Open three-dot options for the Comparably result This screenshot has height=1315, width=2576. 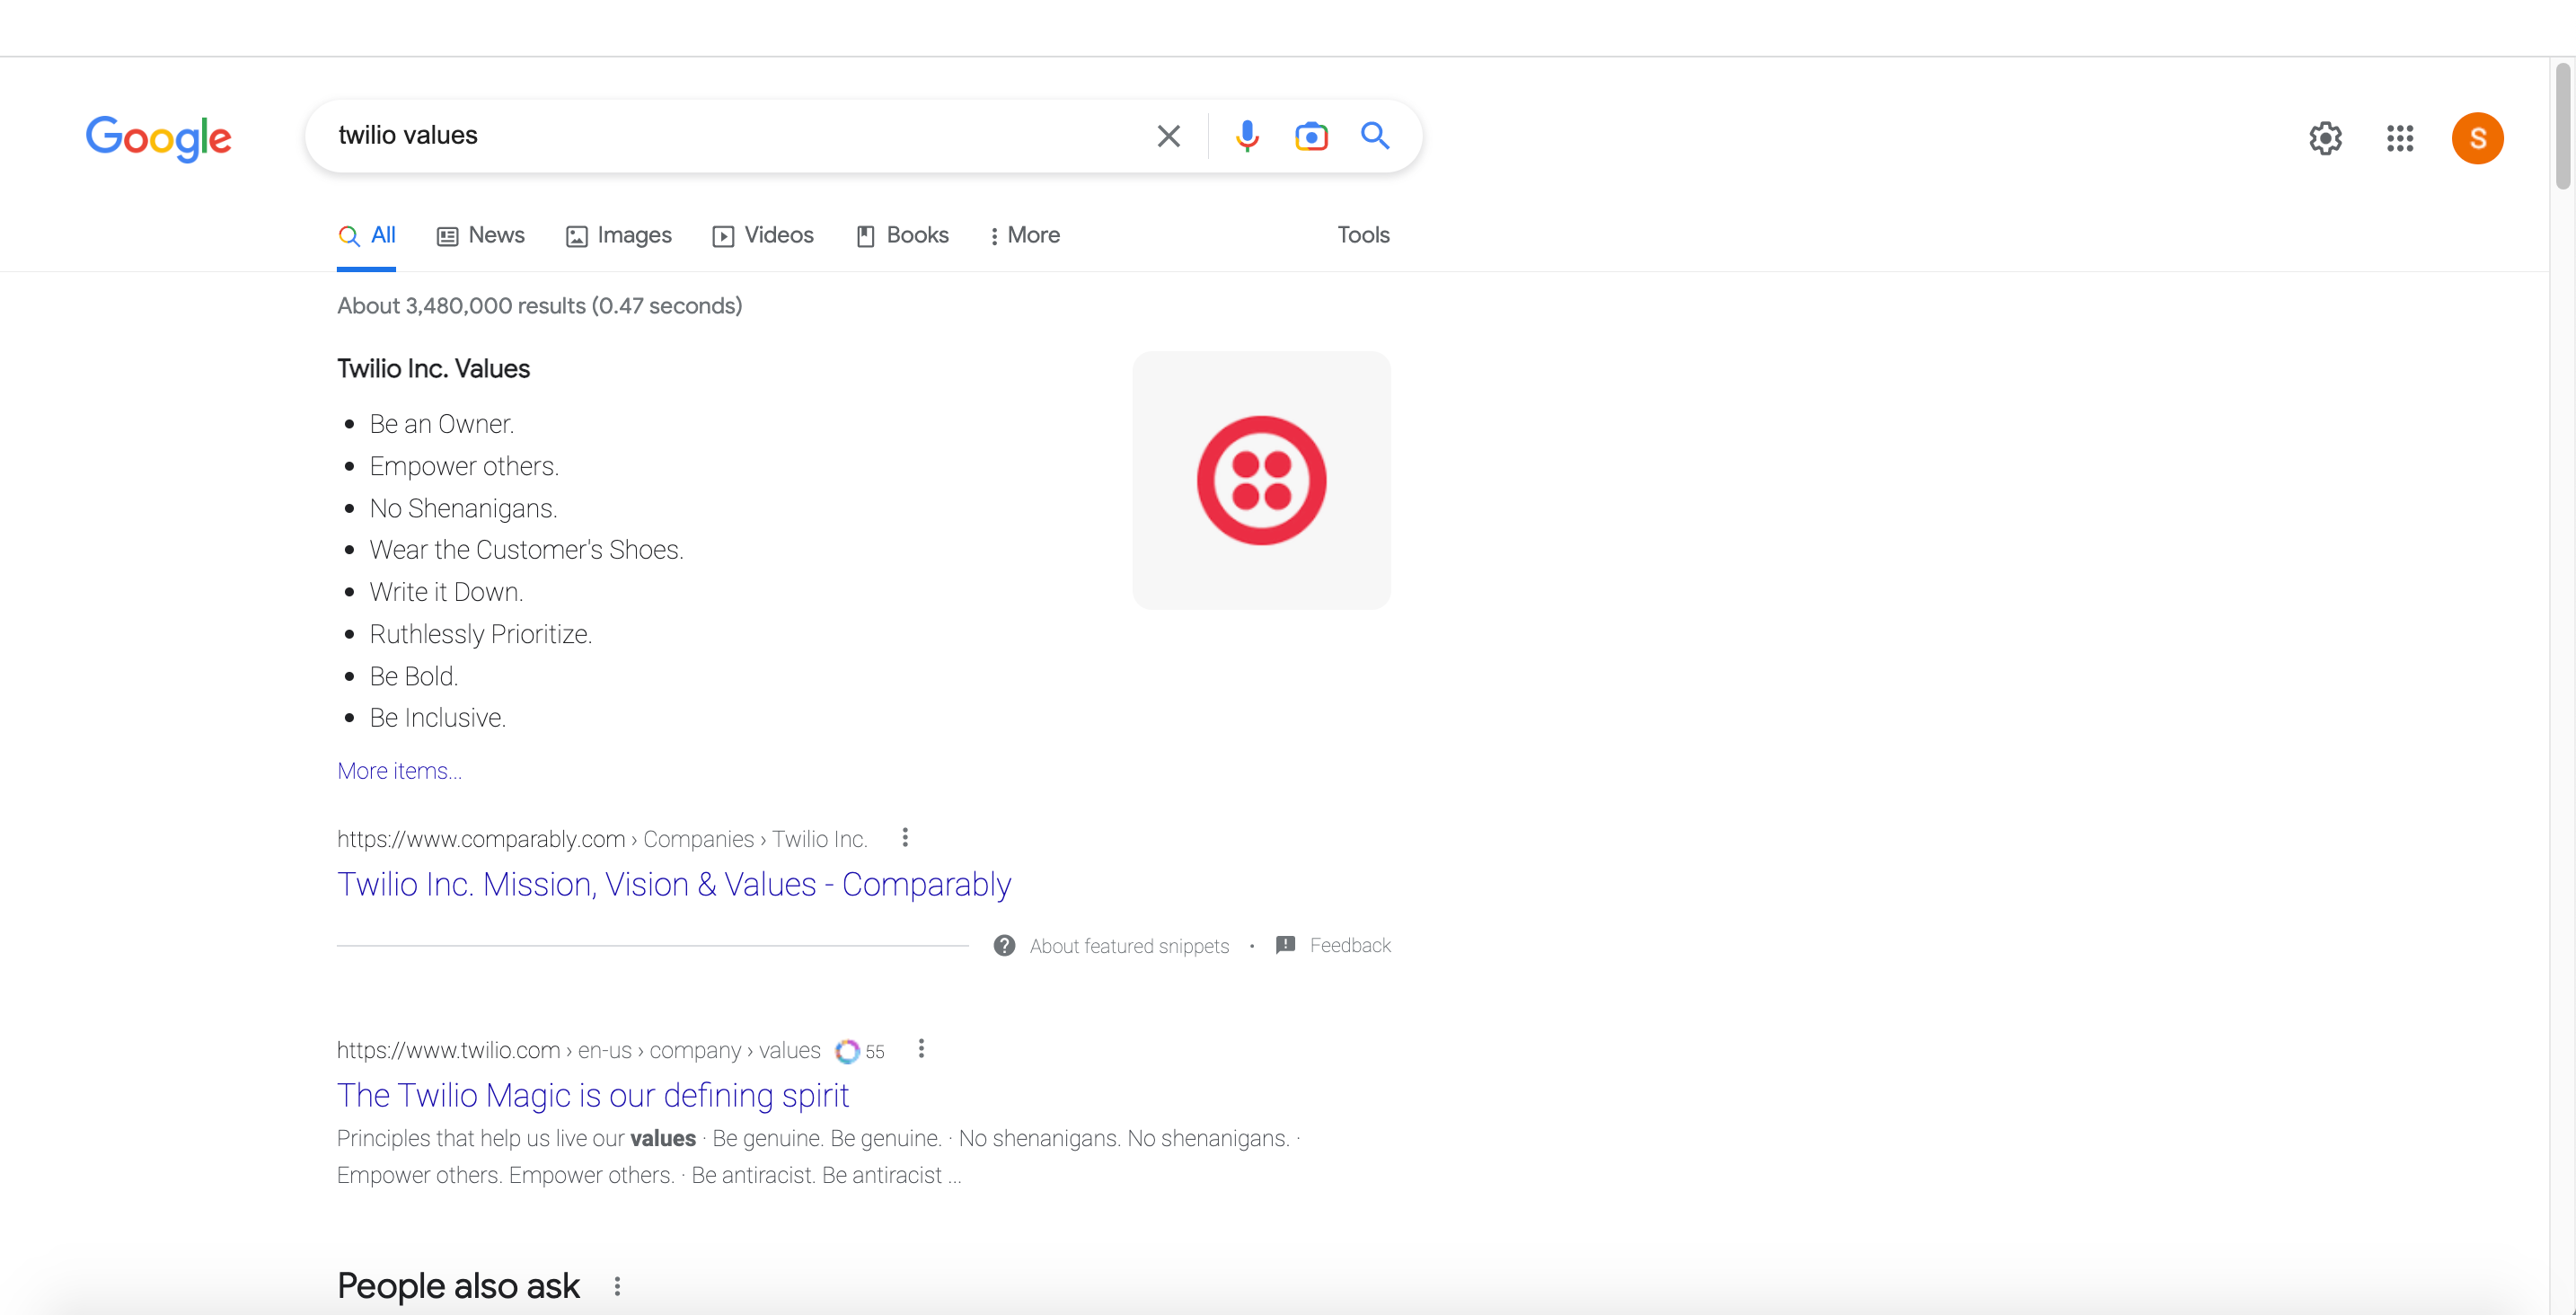point(905,837)
